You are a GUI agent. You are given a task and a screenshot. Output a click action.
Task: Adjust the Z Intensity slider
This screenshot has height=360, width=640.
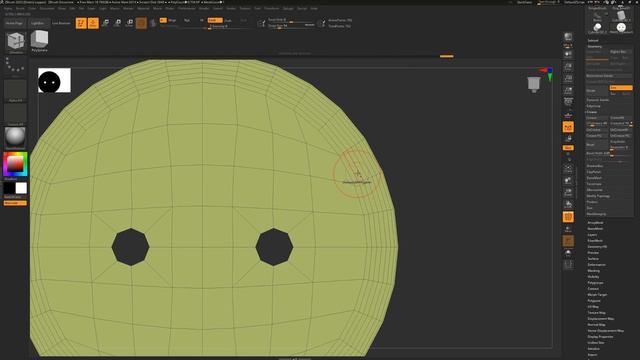coord(228,27)
